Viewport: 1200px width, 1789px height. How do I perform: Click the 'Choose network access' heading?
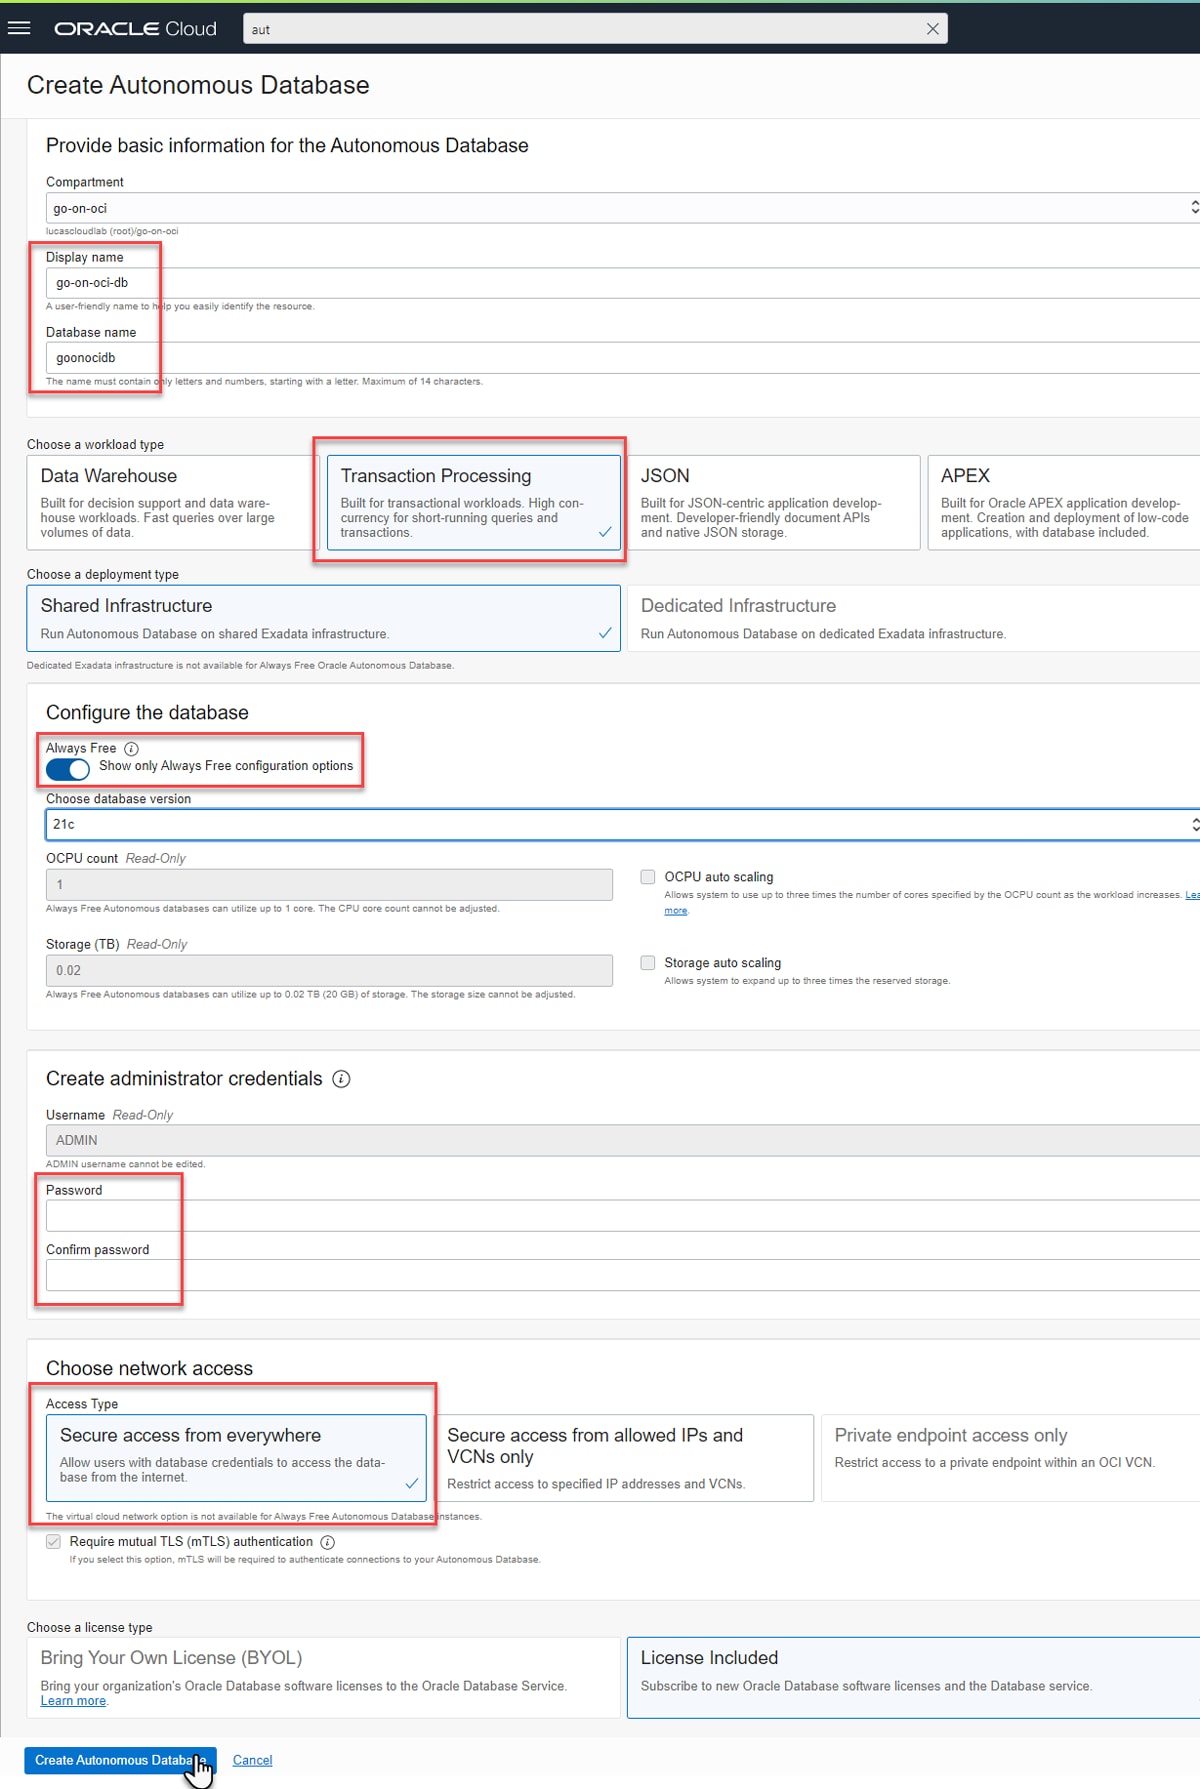(149, 1369)
